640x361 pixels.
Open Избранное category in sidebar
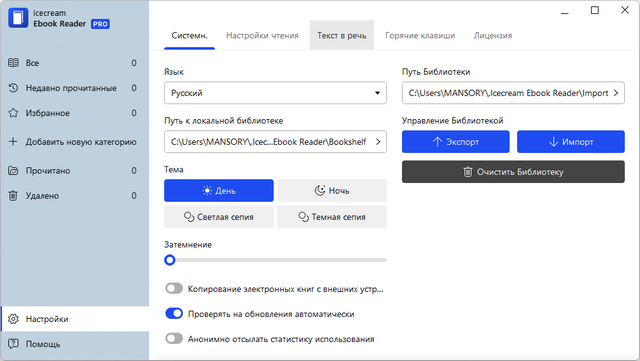pos(75,113)
